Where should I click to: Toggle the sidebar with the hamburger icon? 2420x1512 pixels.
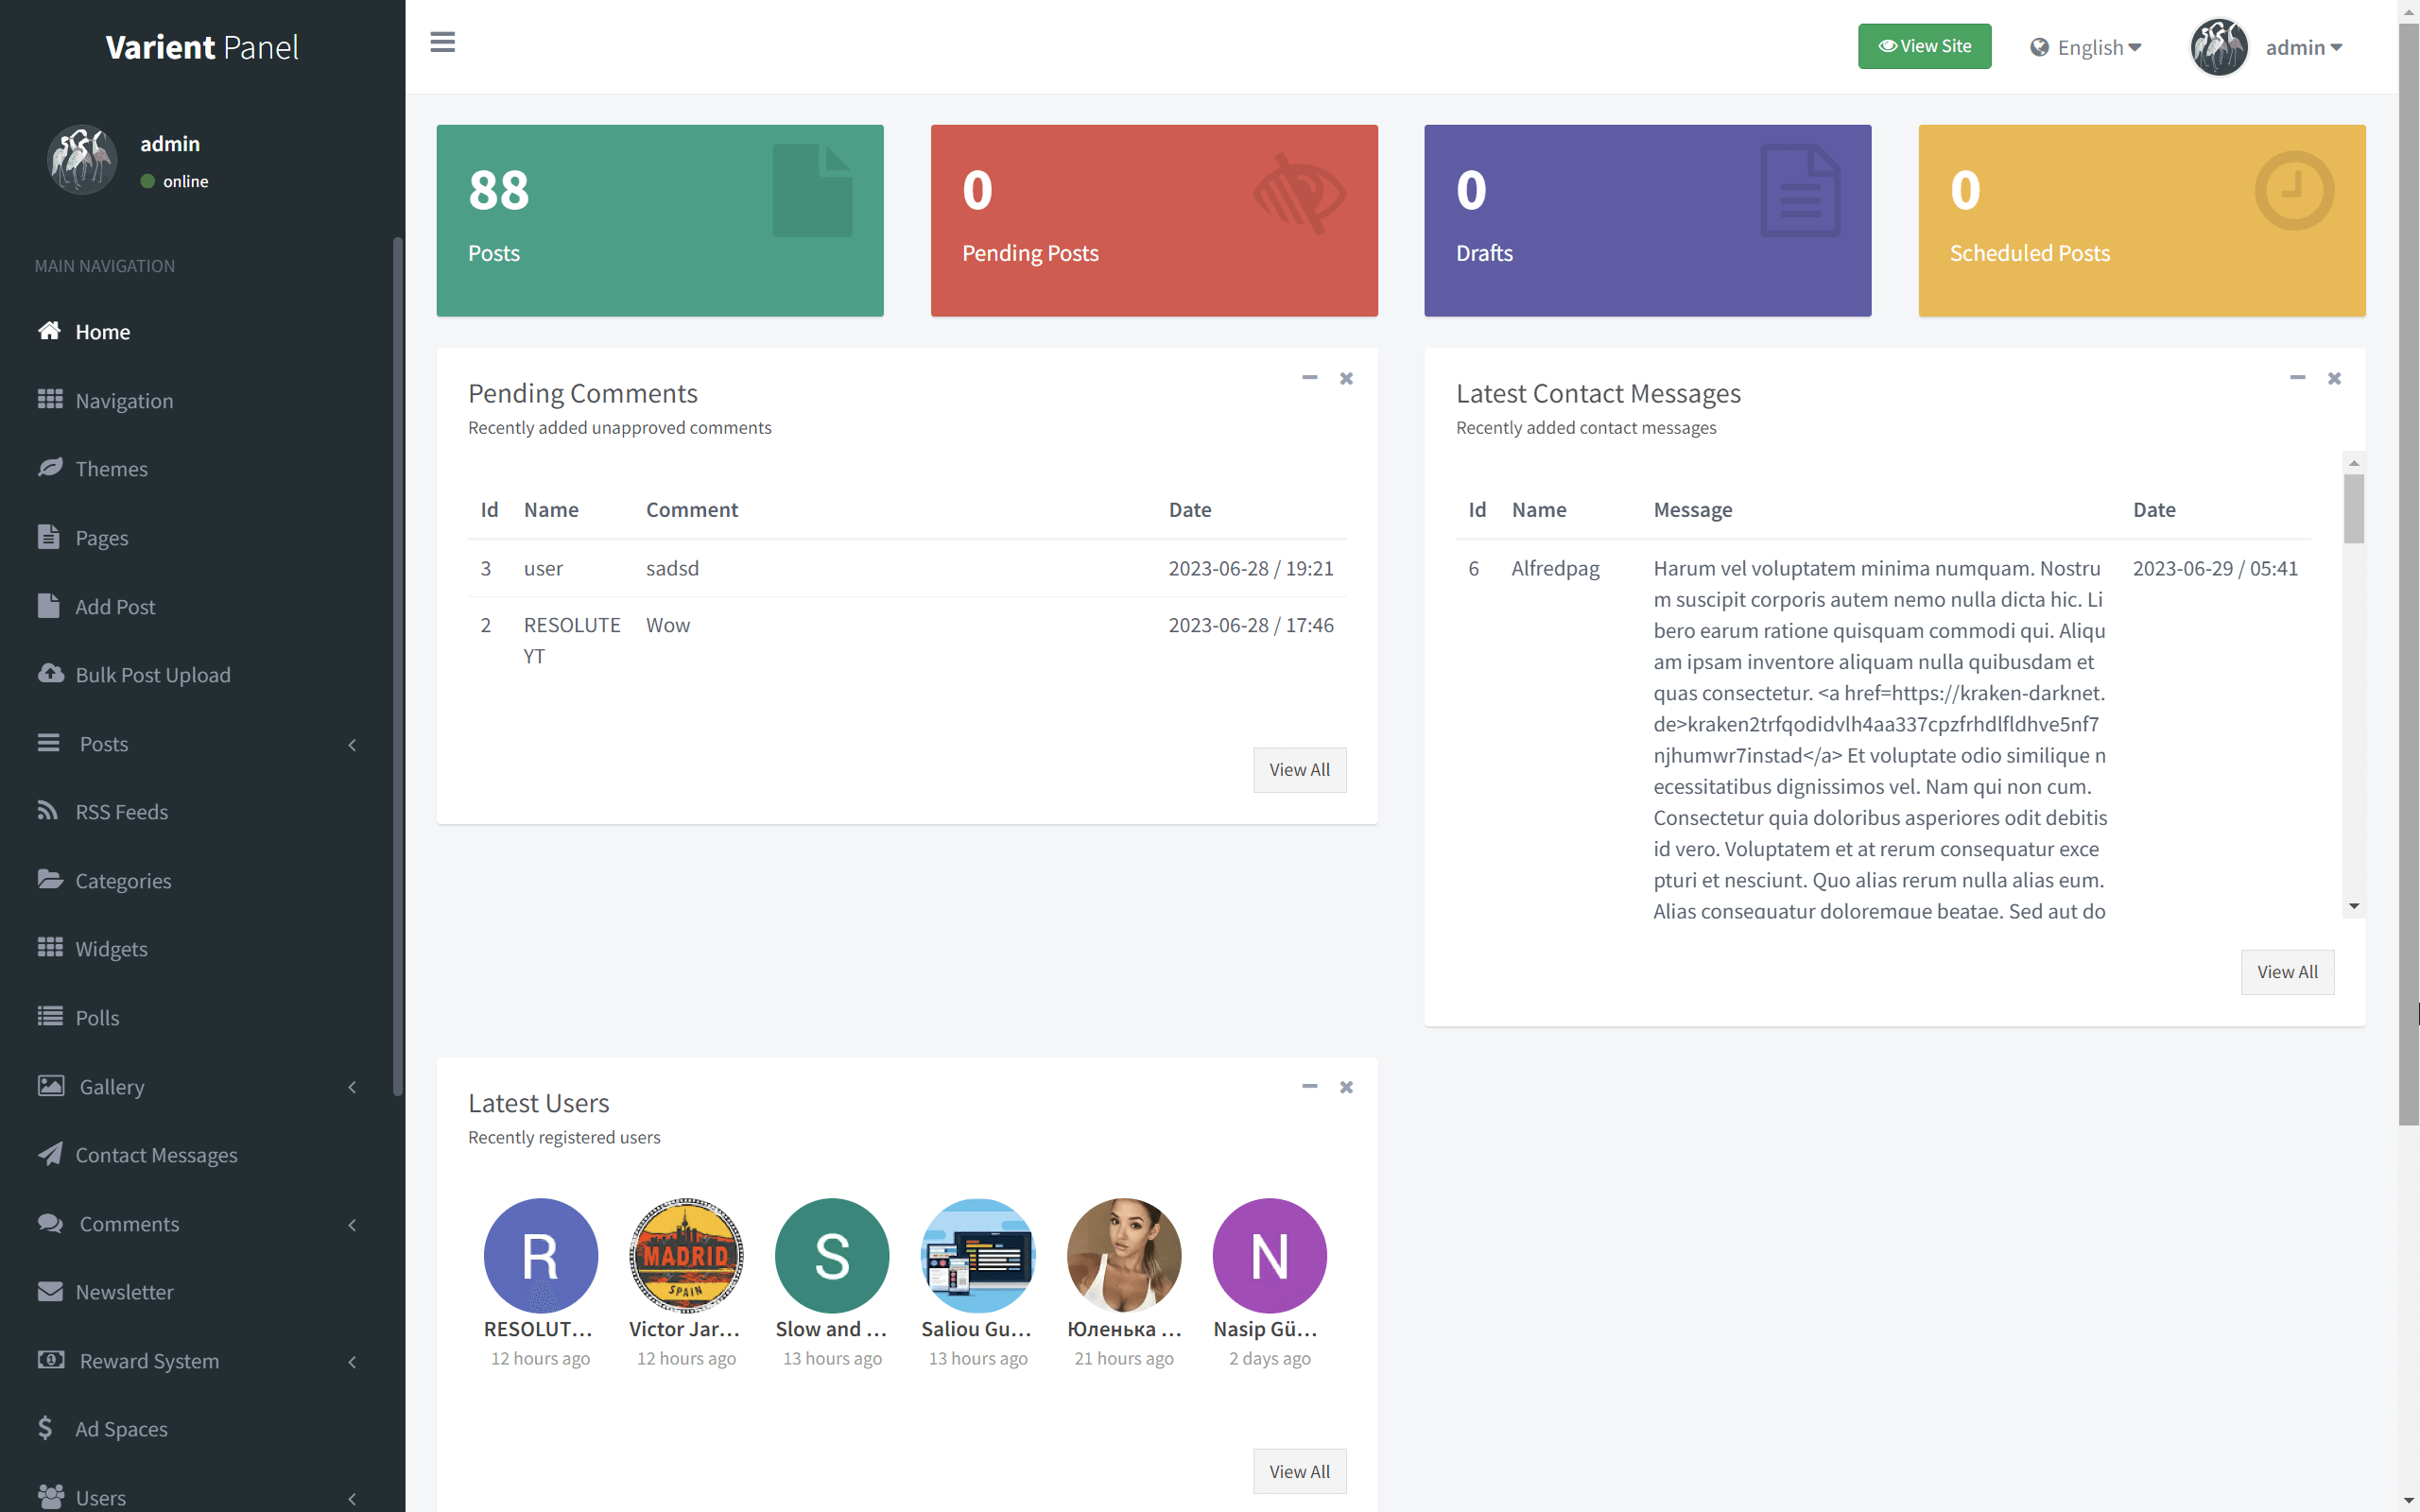coord(443,43)
